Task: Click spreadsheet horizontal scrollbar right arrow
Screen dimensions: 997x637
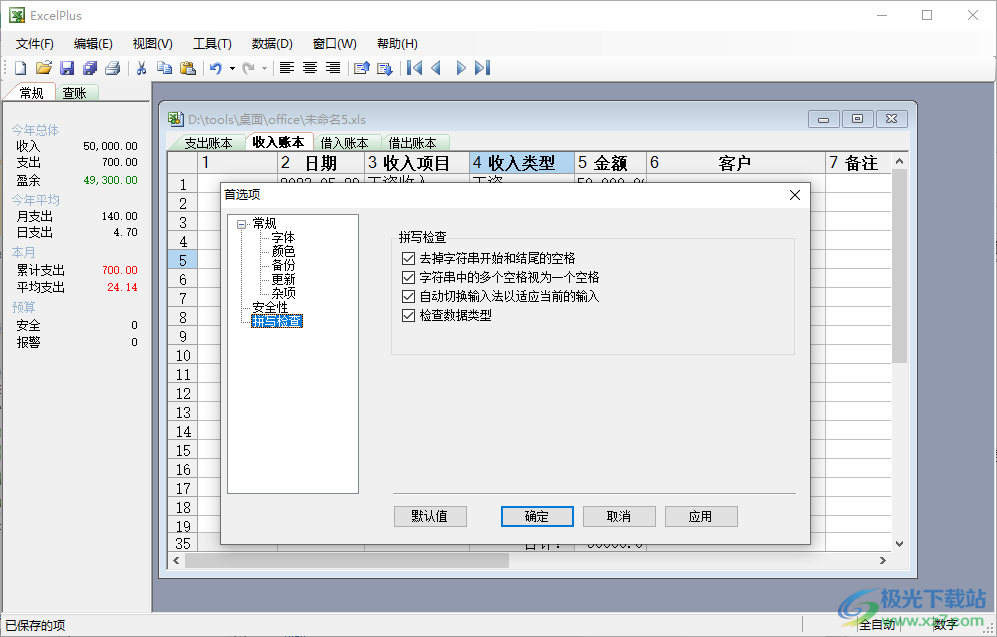Action: [883, 560]
